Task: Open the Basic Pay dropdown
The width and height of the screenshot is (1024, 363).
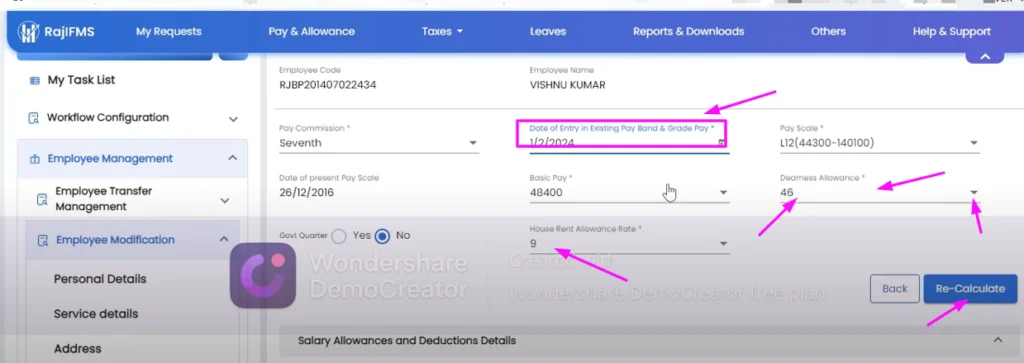Action: (629, 193)
